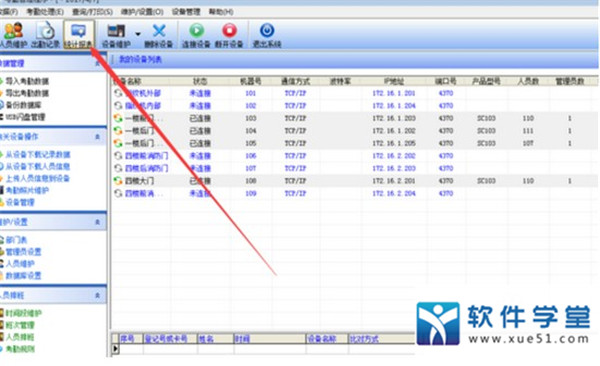Open 人员维护 link in sidebar panel
Image resolution: width=600 pixels, height=366 pixels.
(x=20, y=264)
